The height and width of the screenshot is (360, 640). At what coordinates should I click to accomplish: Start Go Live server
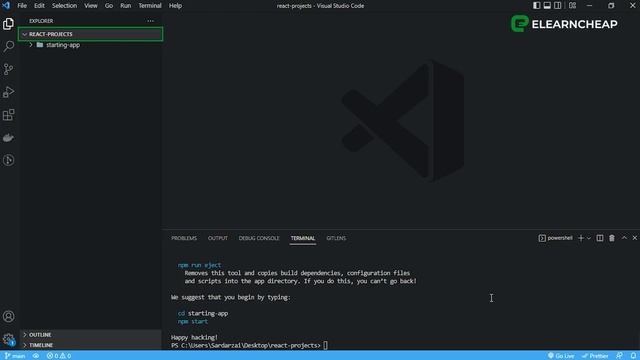[x=561, y=356]
